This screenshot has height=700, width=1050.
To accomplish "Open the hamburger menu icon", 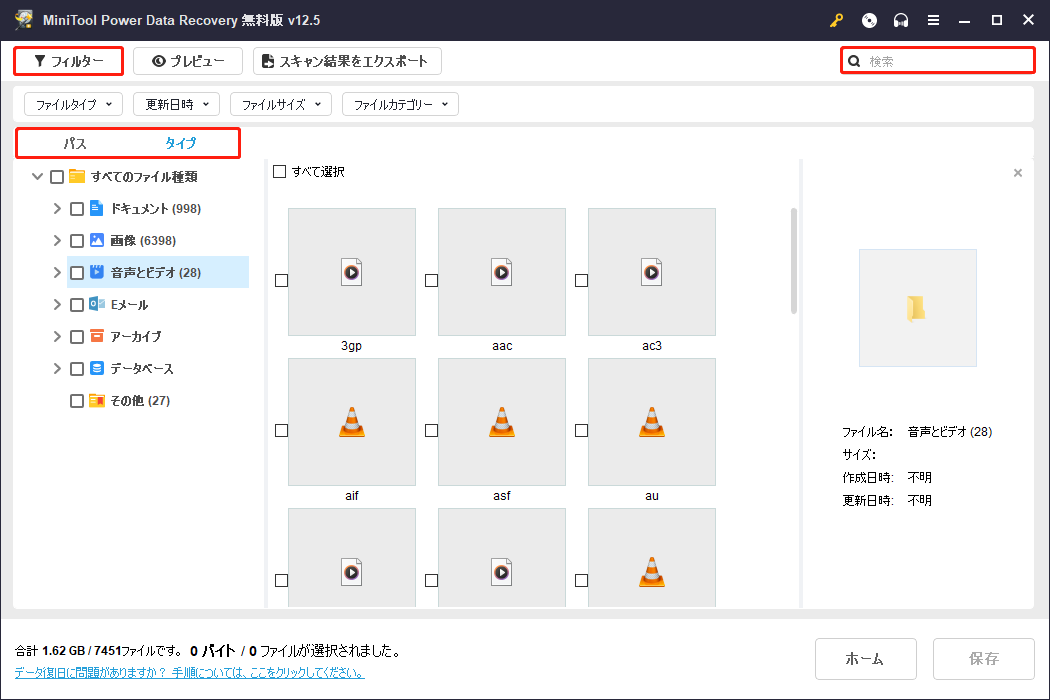I will (x=933, y=20).
